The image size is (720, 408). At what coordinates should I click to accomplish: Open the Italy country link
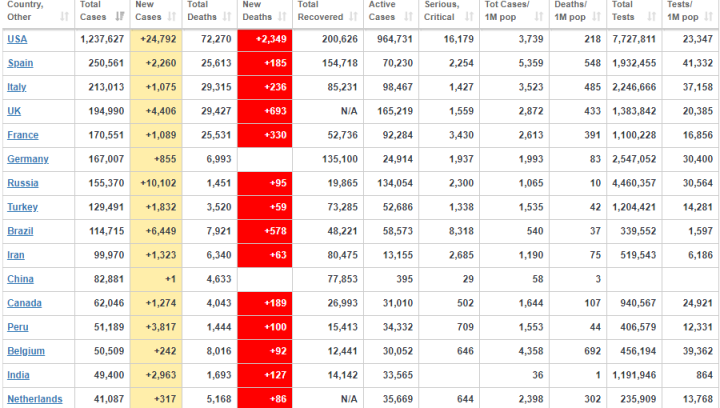(17, 87)
